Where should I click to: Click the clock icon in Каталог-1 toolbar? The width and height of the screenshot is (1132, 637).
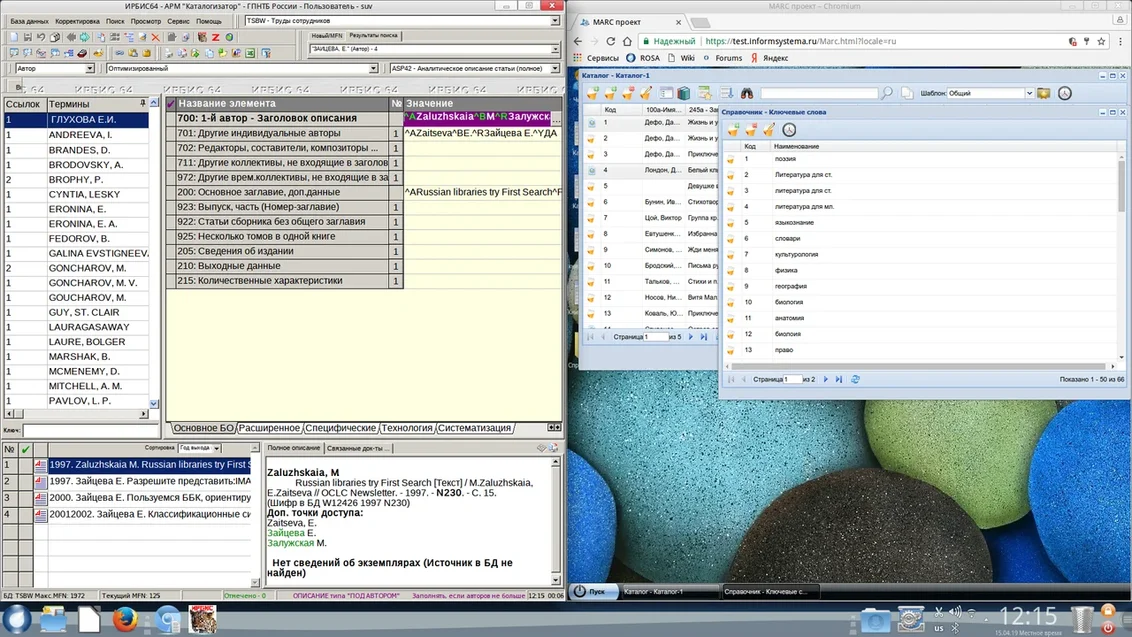coord(1065,93)
